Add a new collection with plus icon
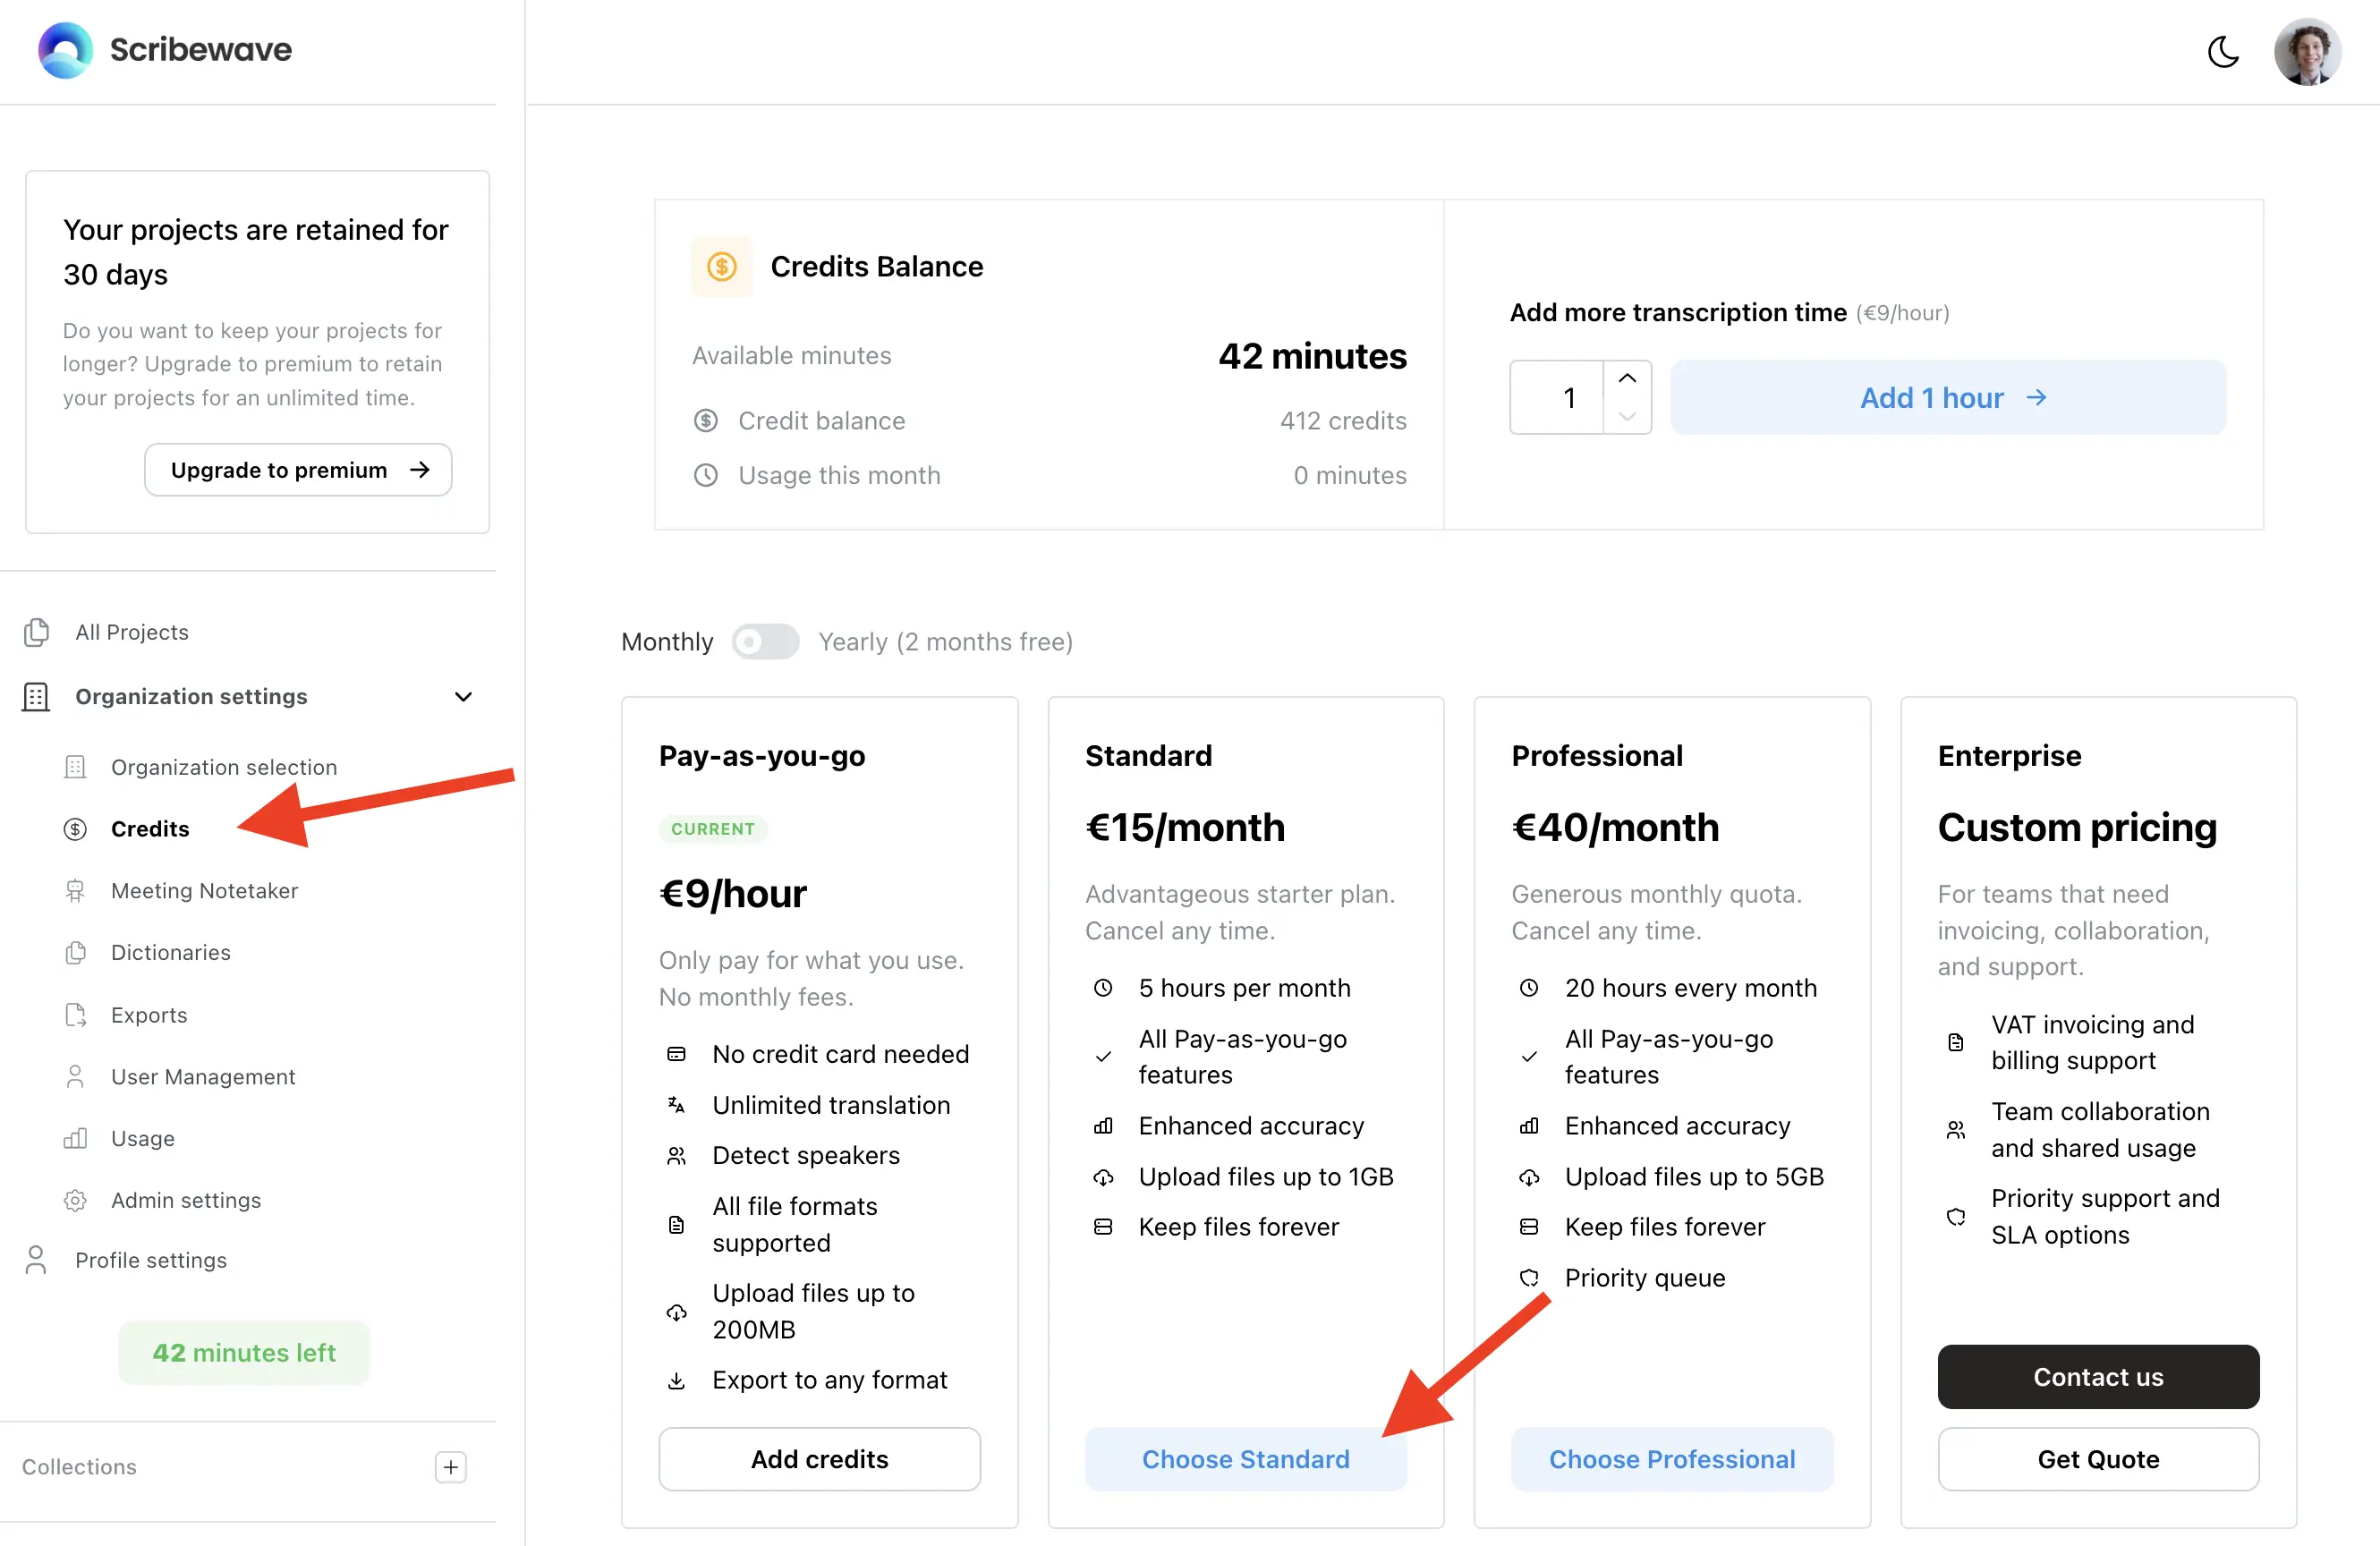Screen dimensions: 2380x1546 click(451, 1467)
